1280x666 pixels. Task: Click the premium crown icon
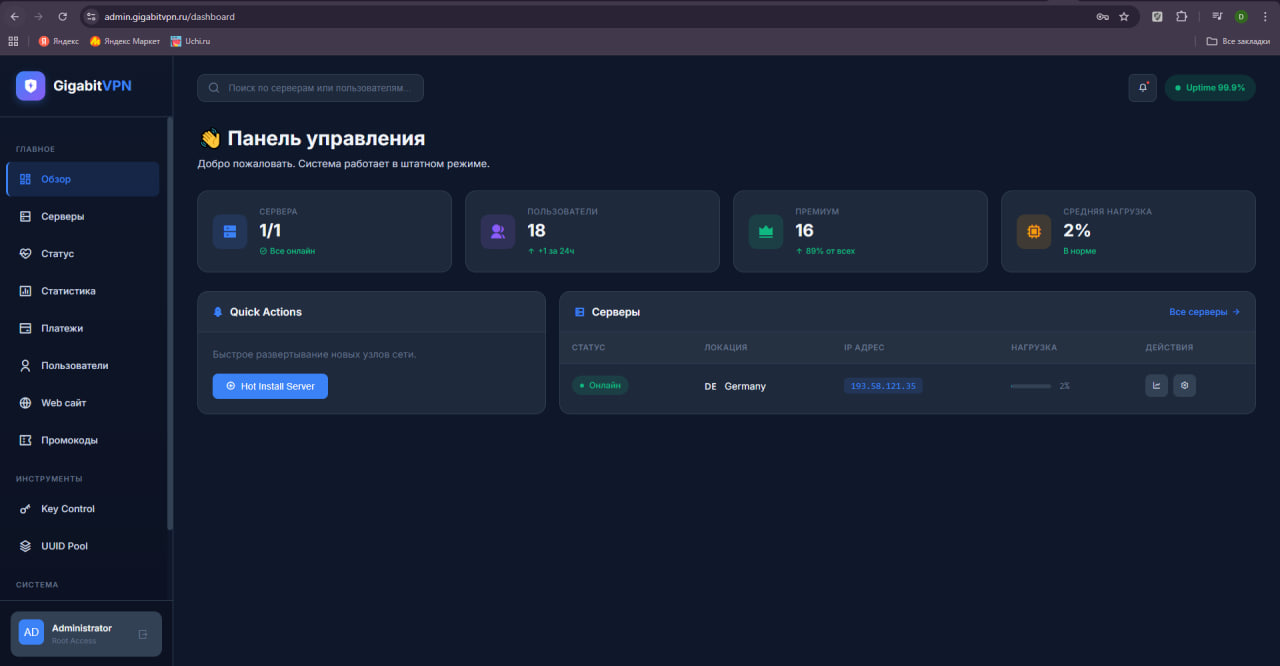coord(766,232)
